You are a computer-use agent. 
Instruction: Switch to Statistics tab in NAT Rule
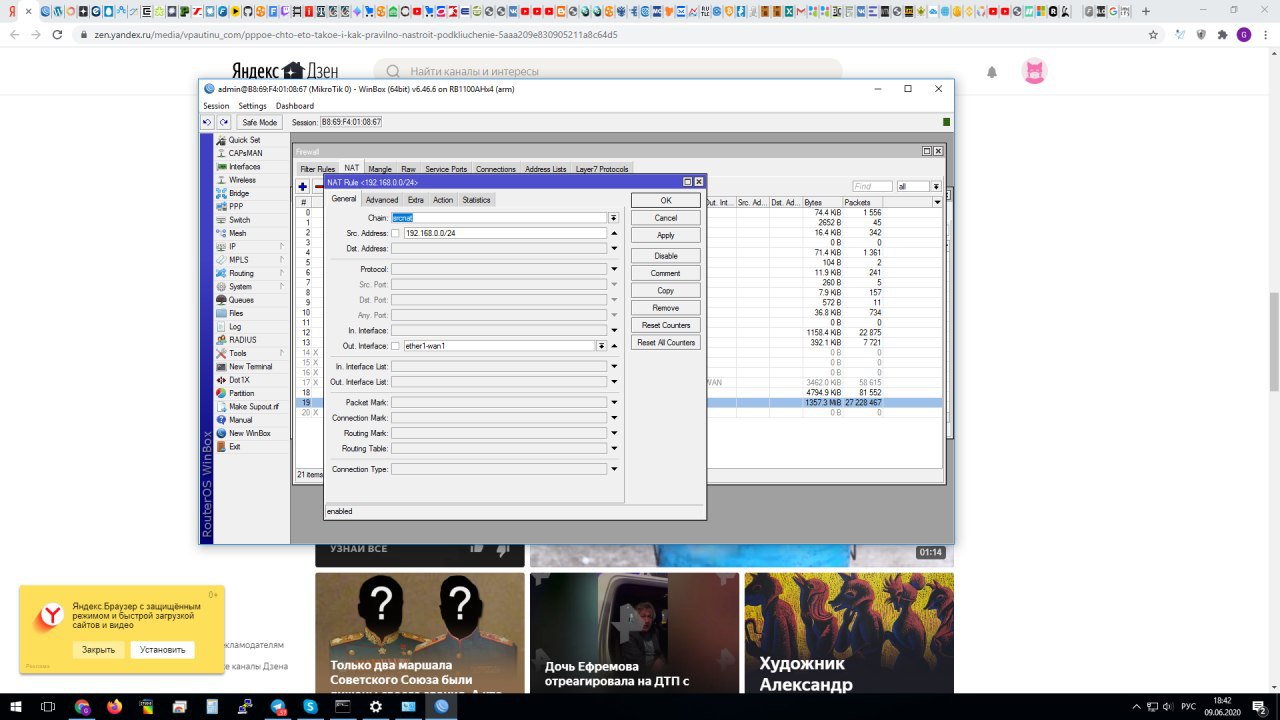(x=476, y=200)
